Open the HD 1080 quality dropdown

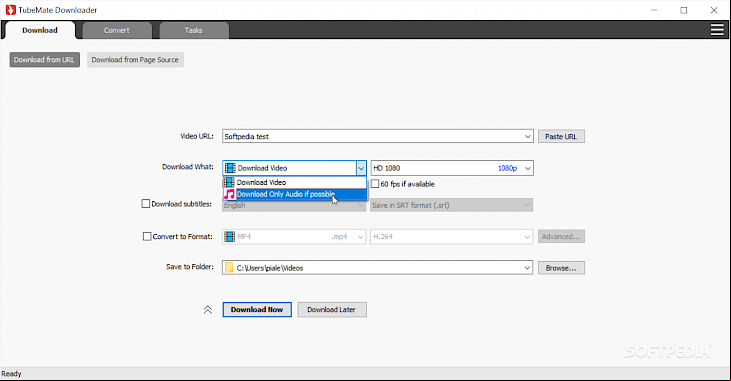coord(452,168)
